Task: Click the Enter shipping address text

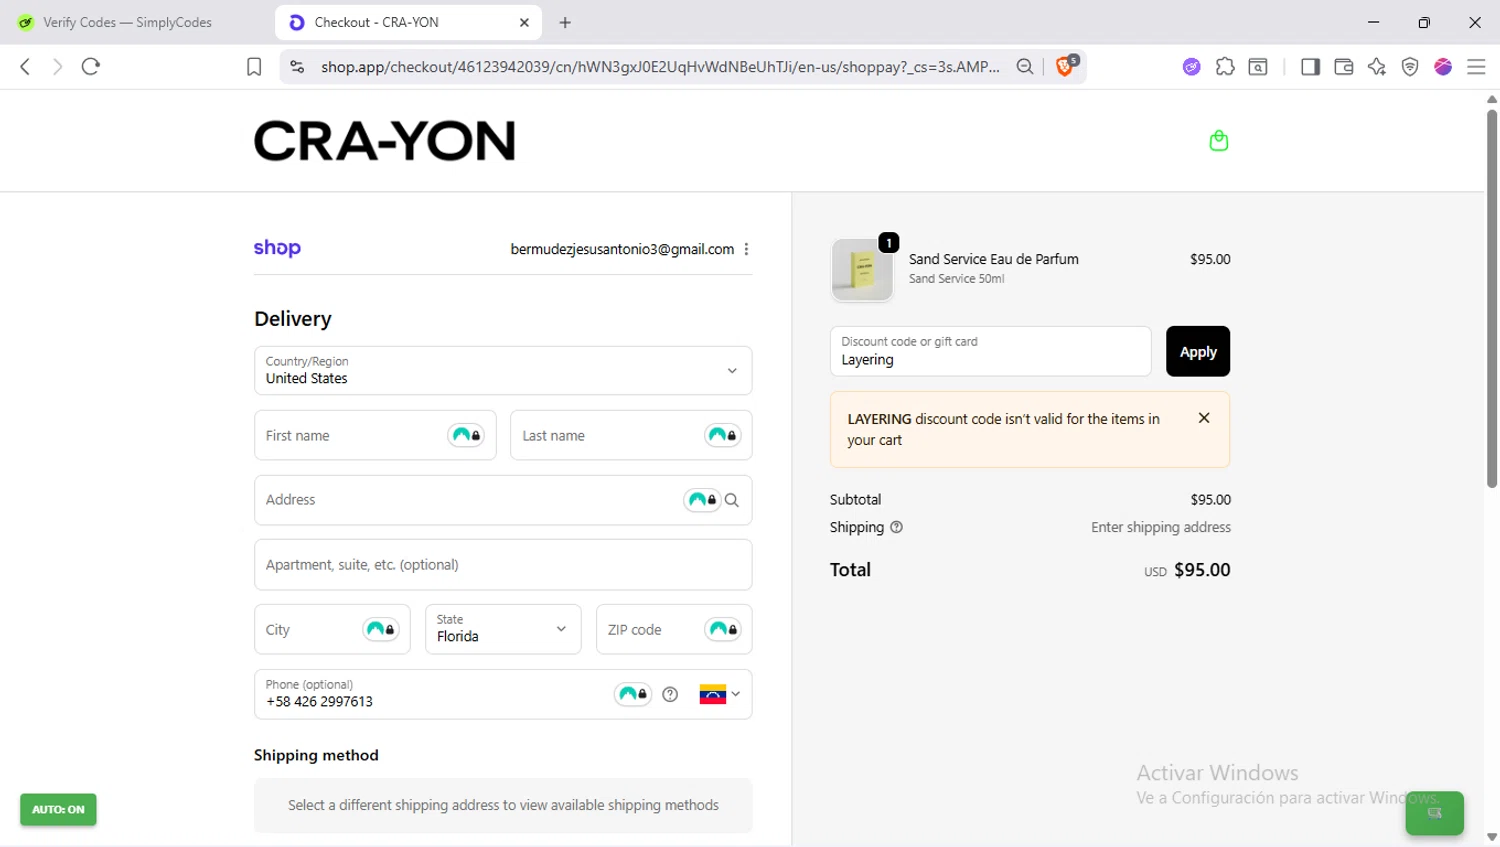Action: 1161,527
